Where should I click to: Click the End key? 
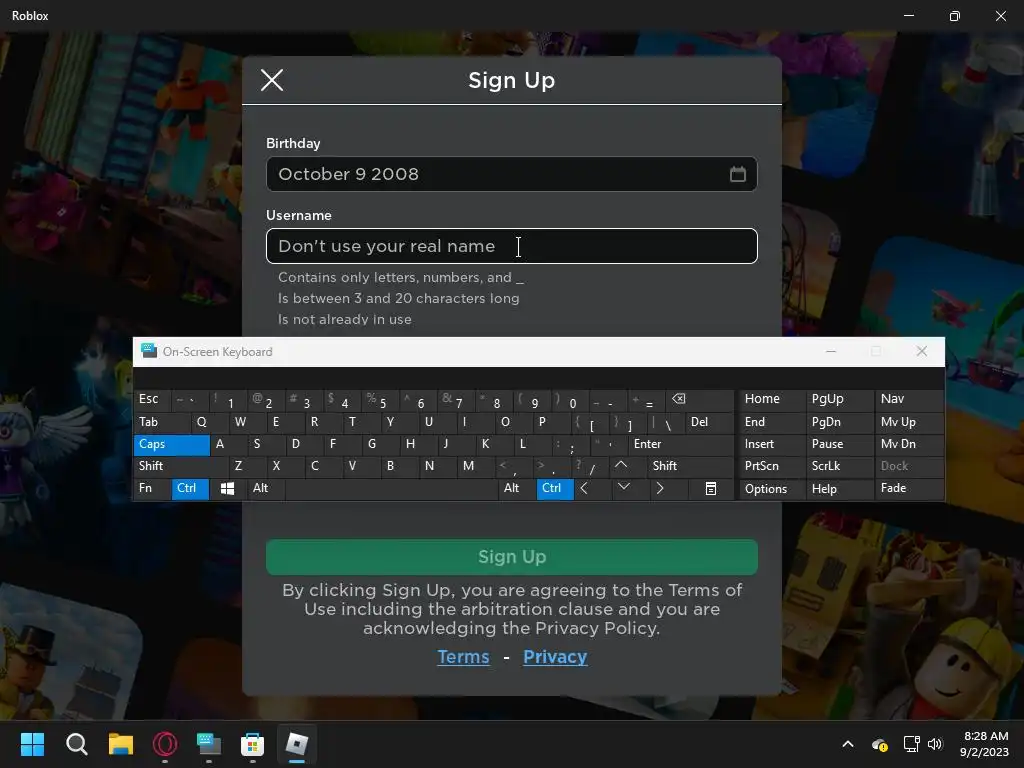tap(772, 422)
